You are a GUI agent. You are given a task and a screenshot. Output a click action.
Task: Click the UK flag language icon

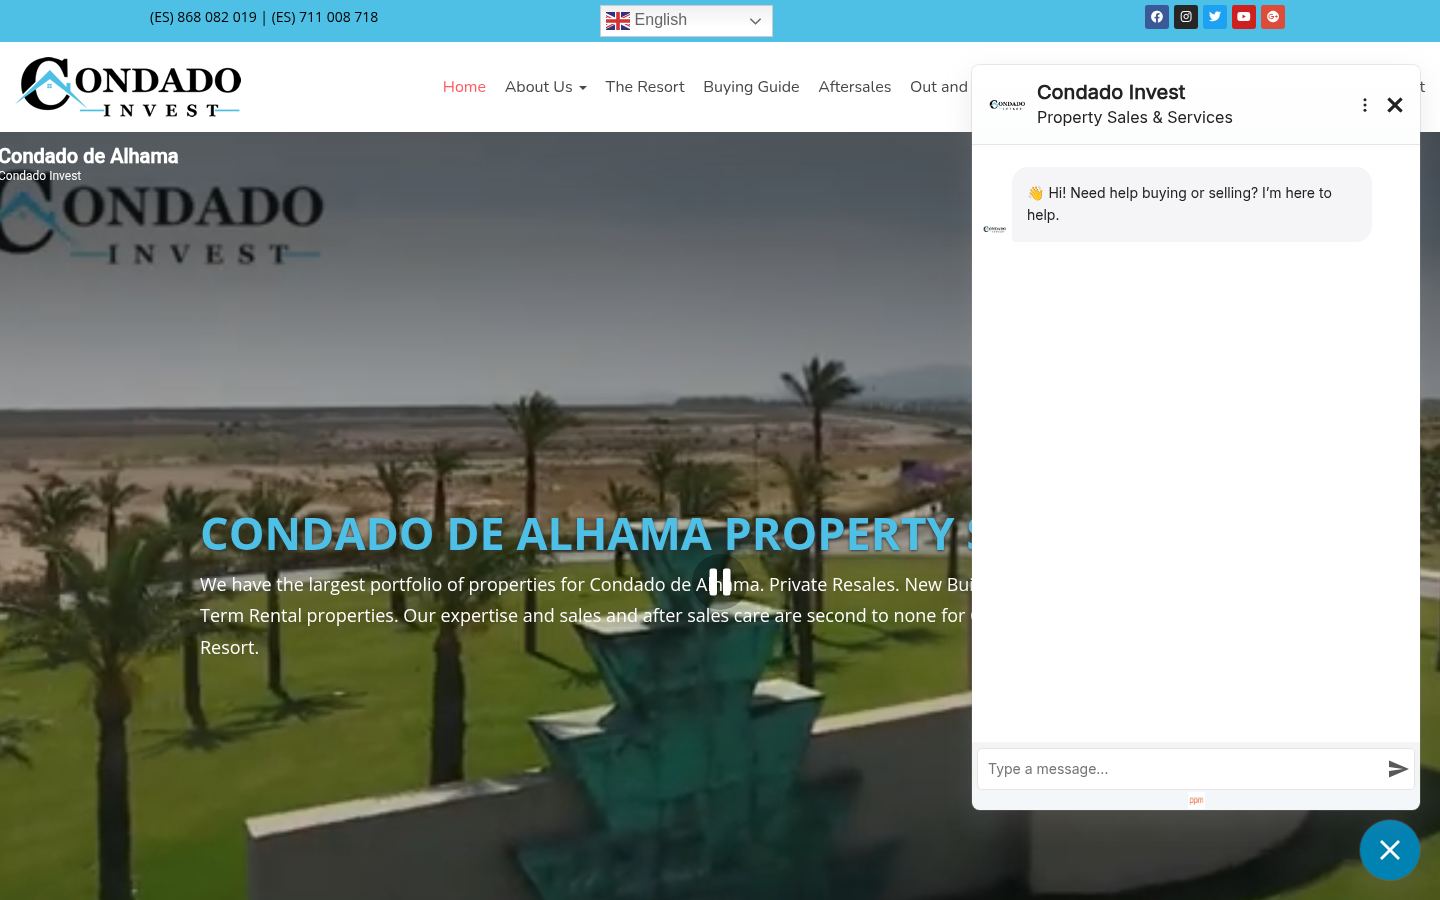[x=618, y=21]
